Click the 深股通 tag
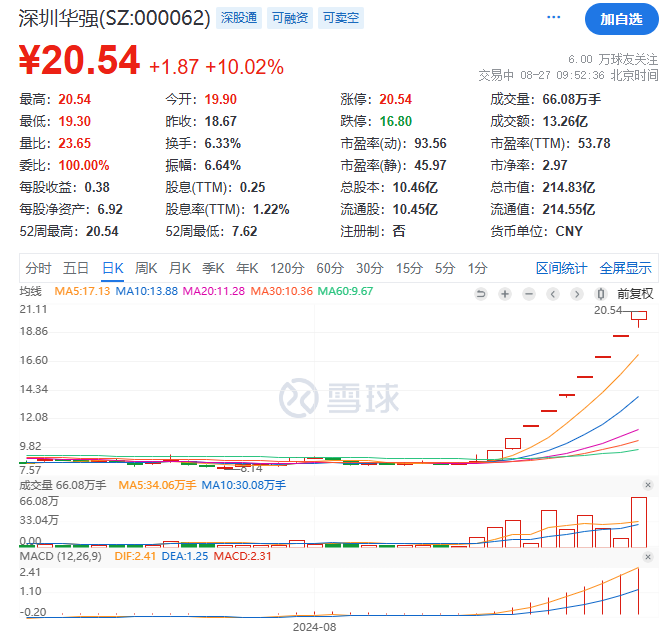 239,18
